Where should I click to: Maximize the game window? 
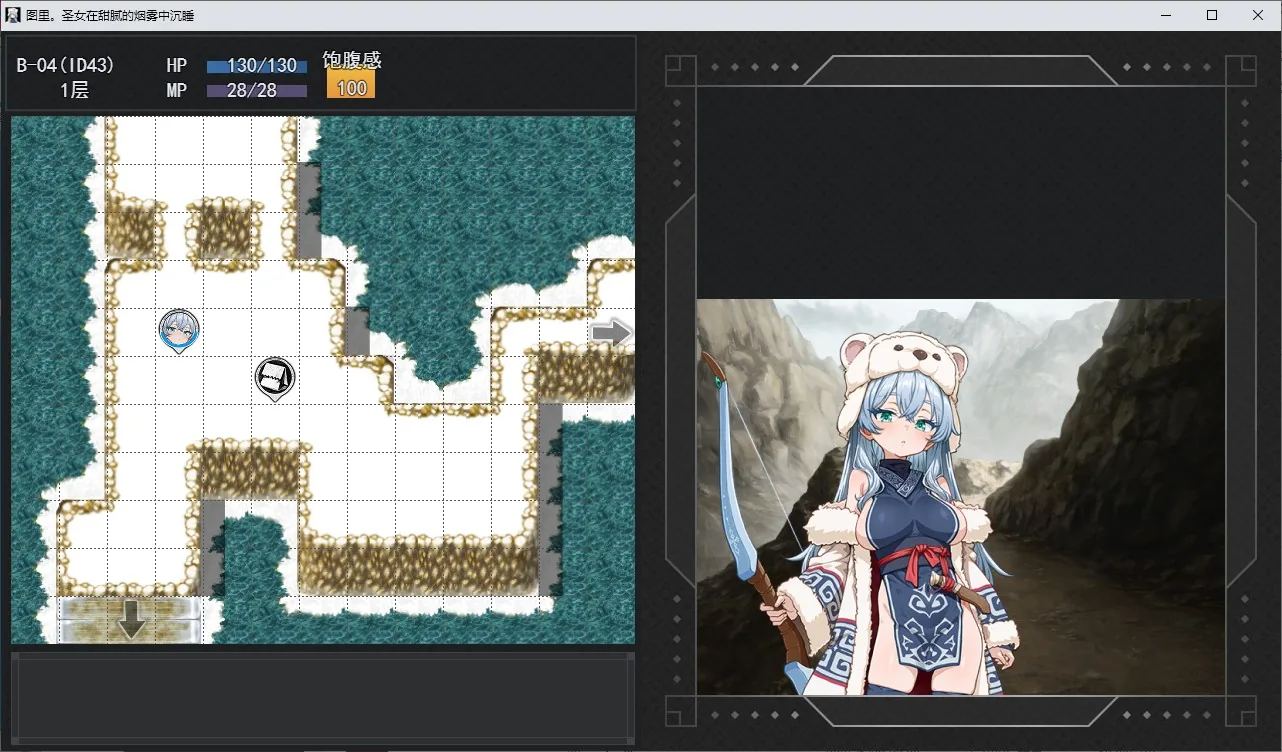tap(1212, 15)
